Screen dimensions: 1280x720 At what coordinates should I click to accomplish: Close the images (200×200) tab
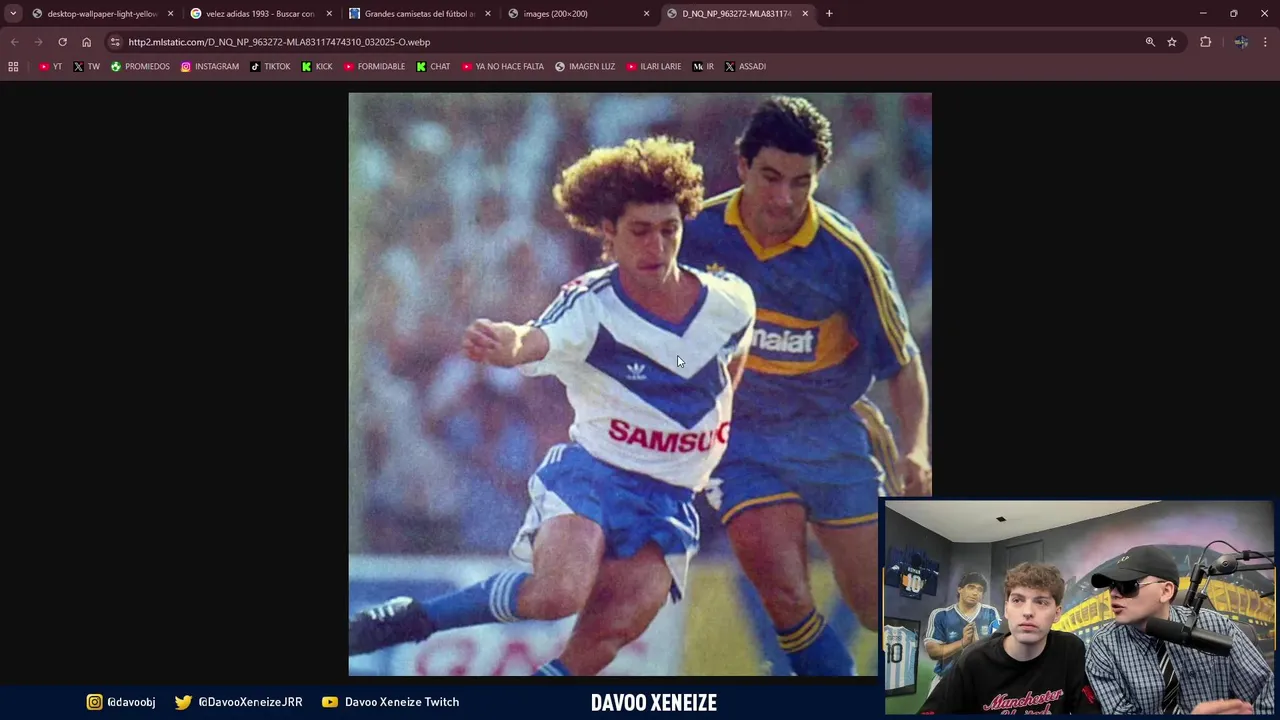[x=646, y=14]
